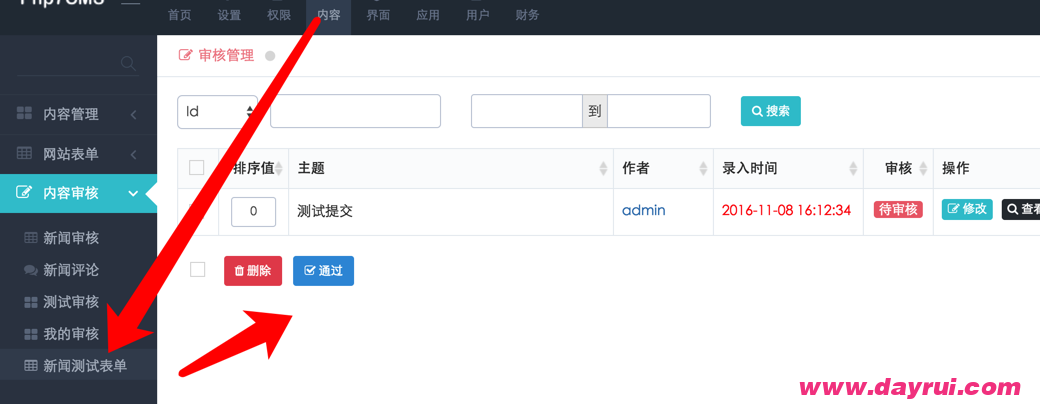Image resolution: width=1040 pixels, height=404 pixels.
Task: Sort by the 主题 column arrows
Action: (604, 168)
